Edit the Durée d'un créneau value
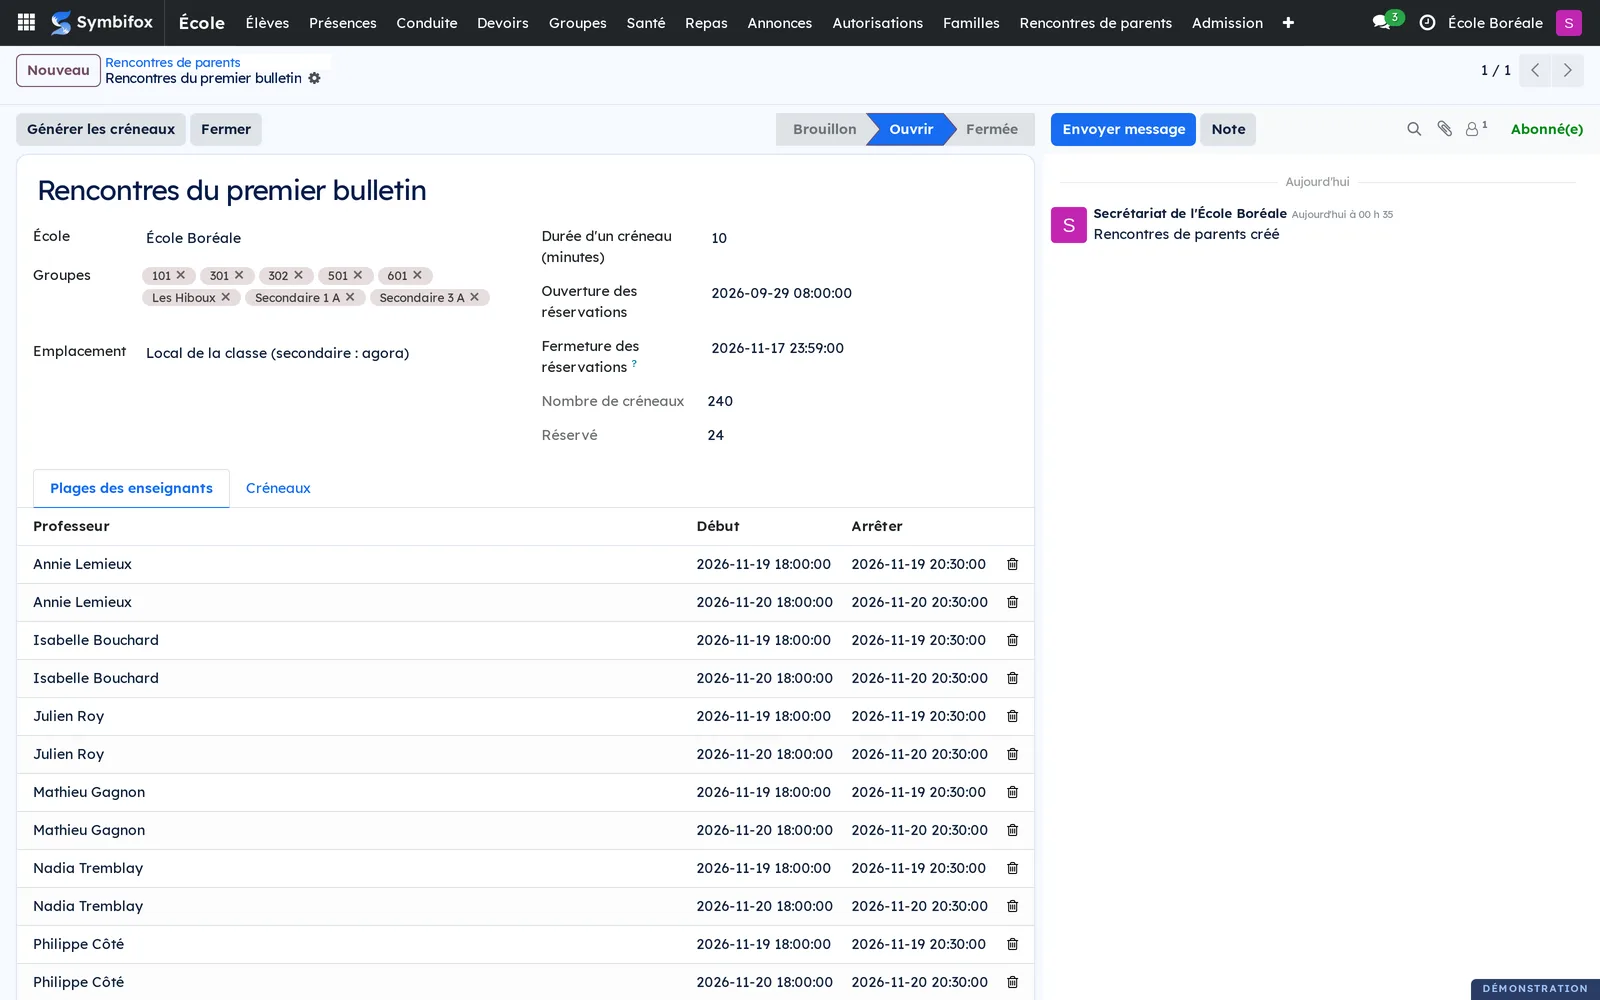This screenshot has height=1000, width=1600. (860, 238)
